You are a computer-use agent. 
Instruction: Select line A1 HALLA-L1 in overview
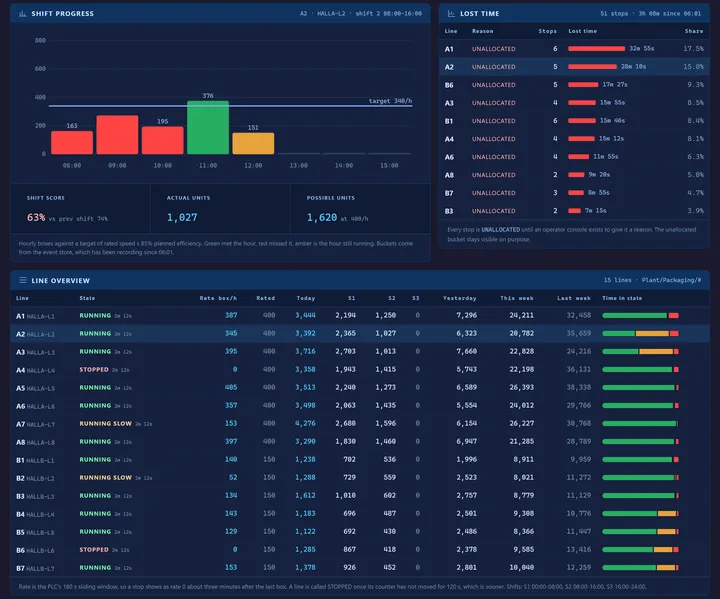[360, 316]
